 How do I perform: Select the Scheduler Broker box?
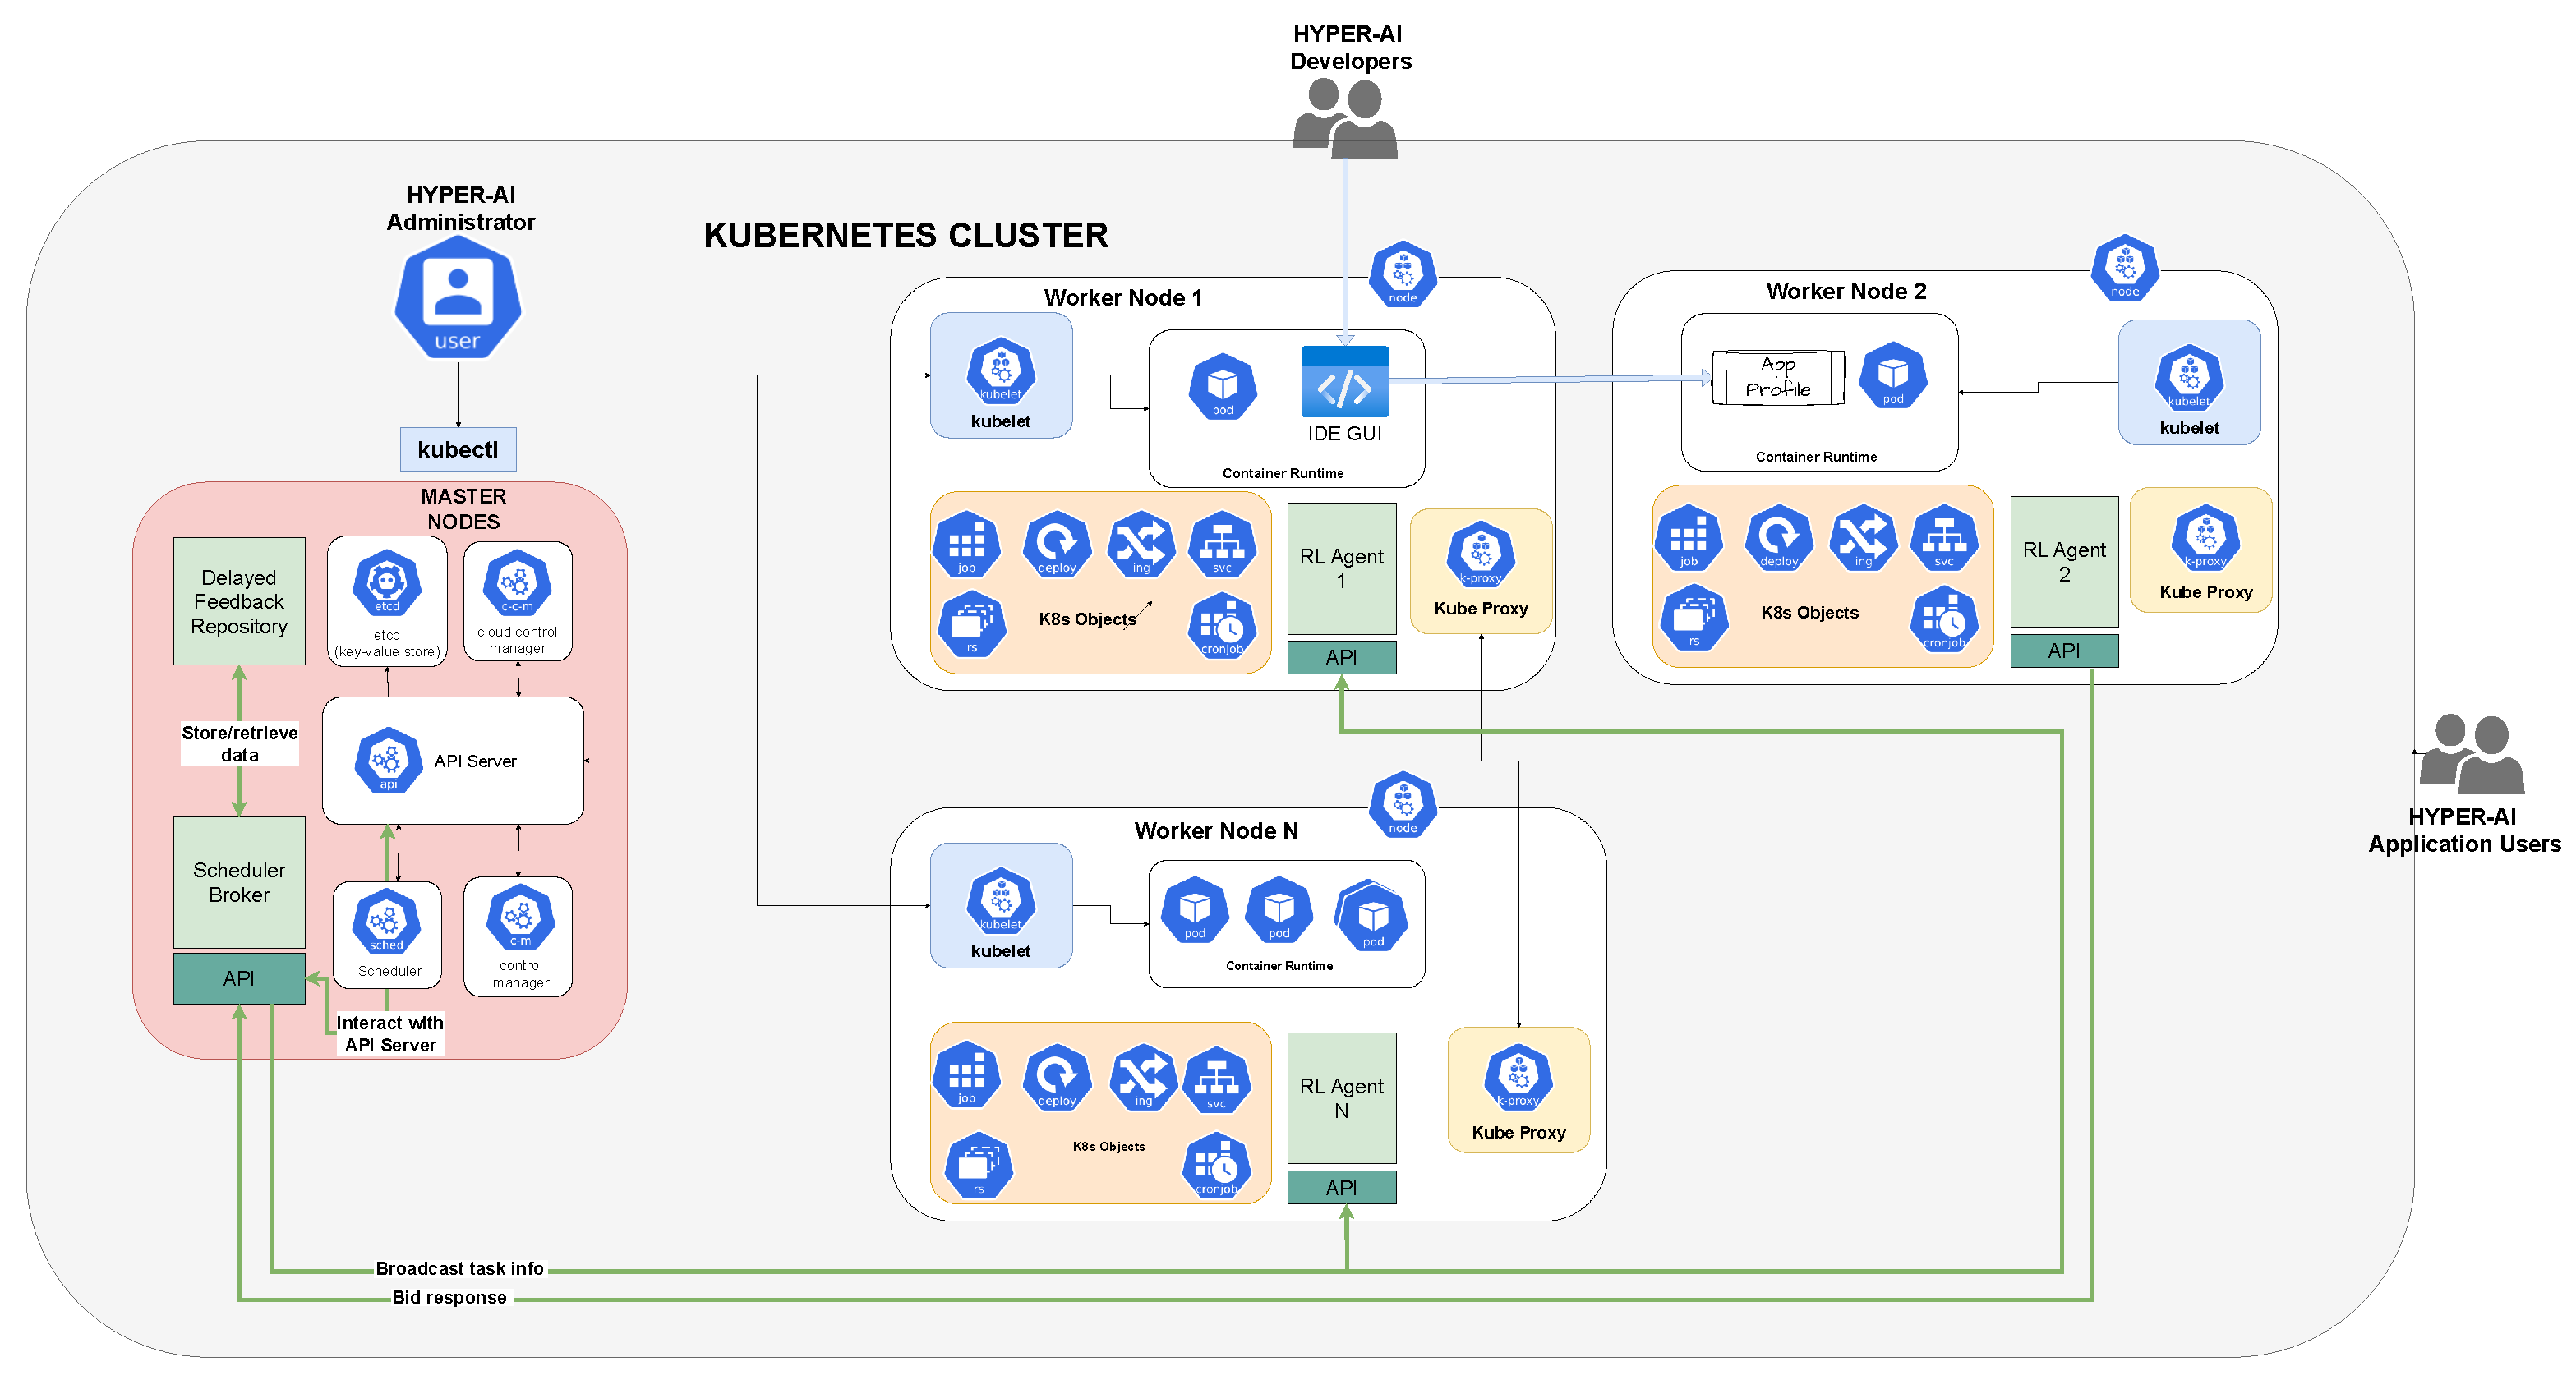(x=239, y=882)
